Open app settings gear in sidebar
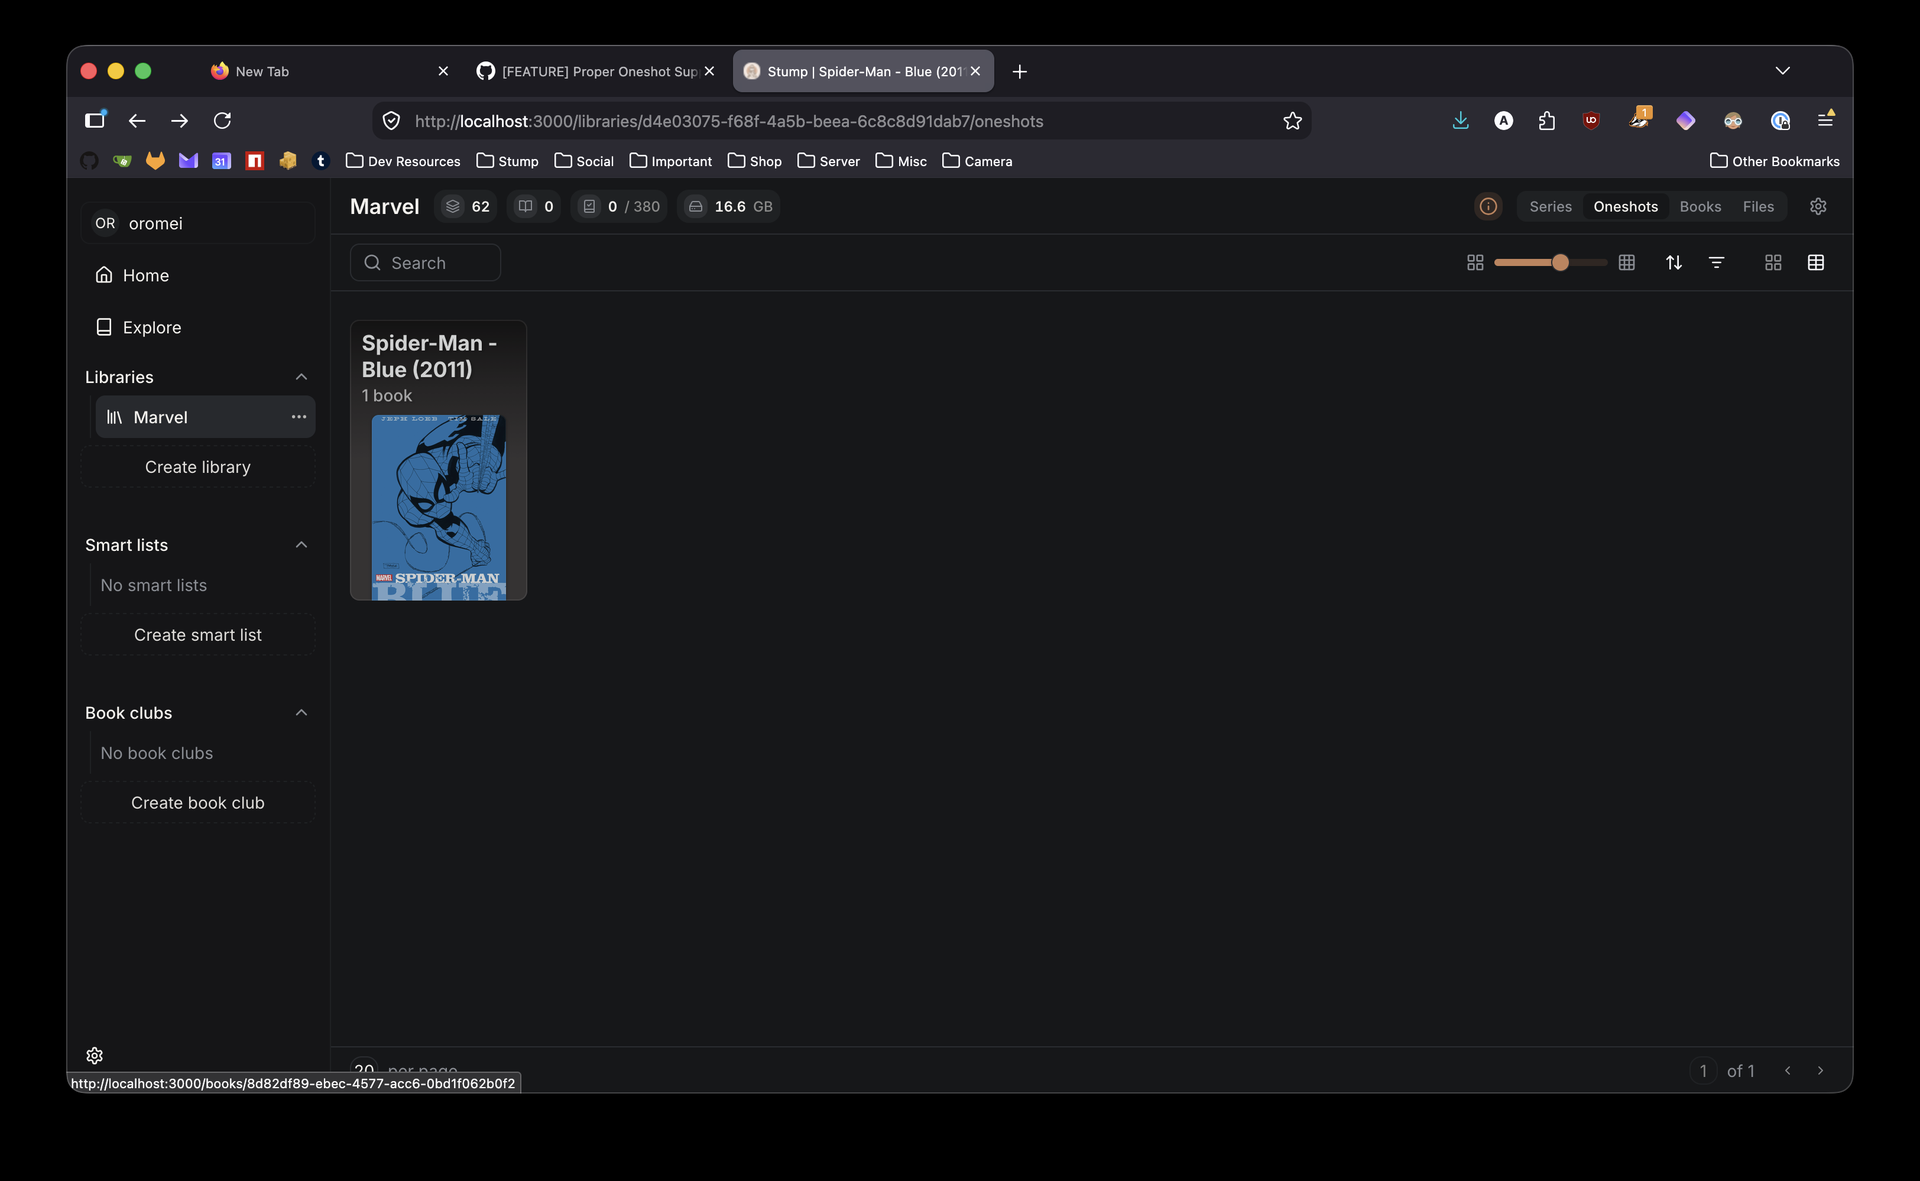Image resolution: width=1920 pixels, height=1181 pixels. (x=95, y=1055)
